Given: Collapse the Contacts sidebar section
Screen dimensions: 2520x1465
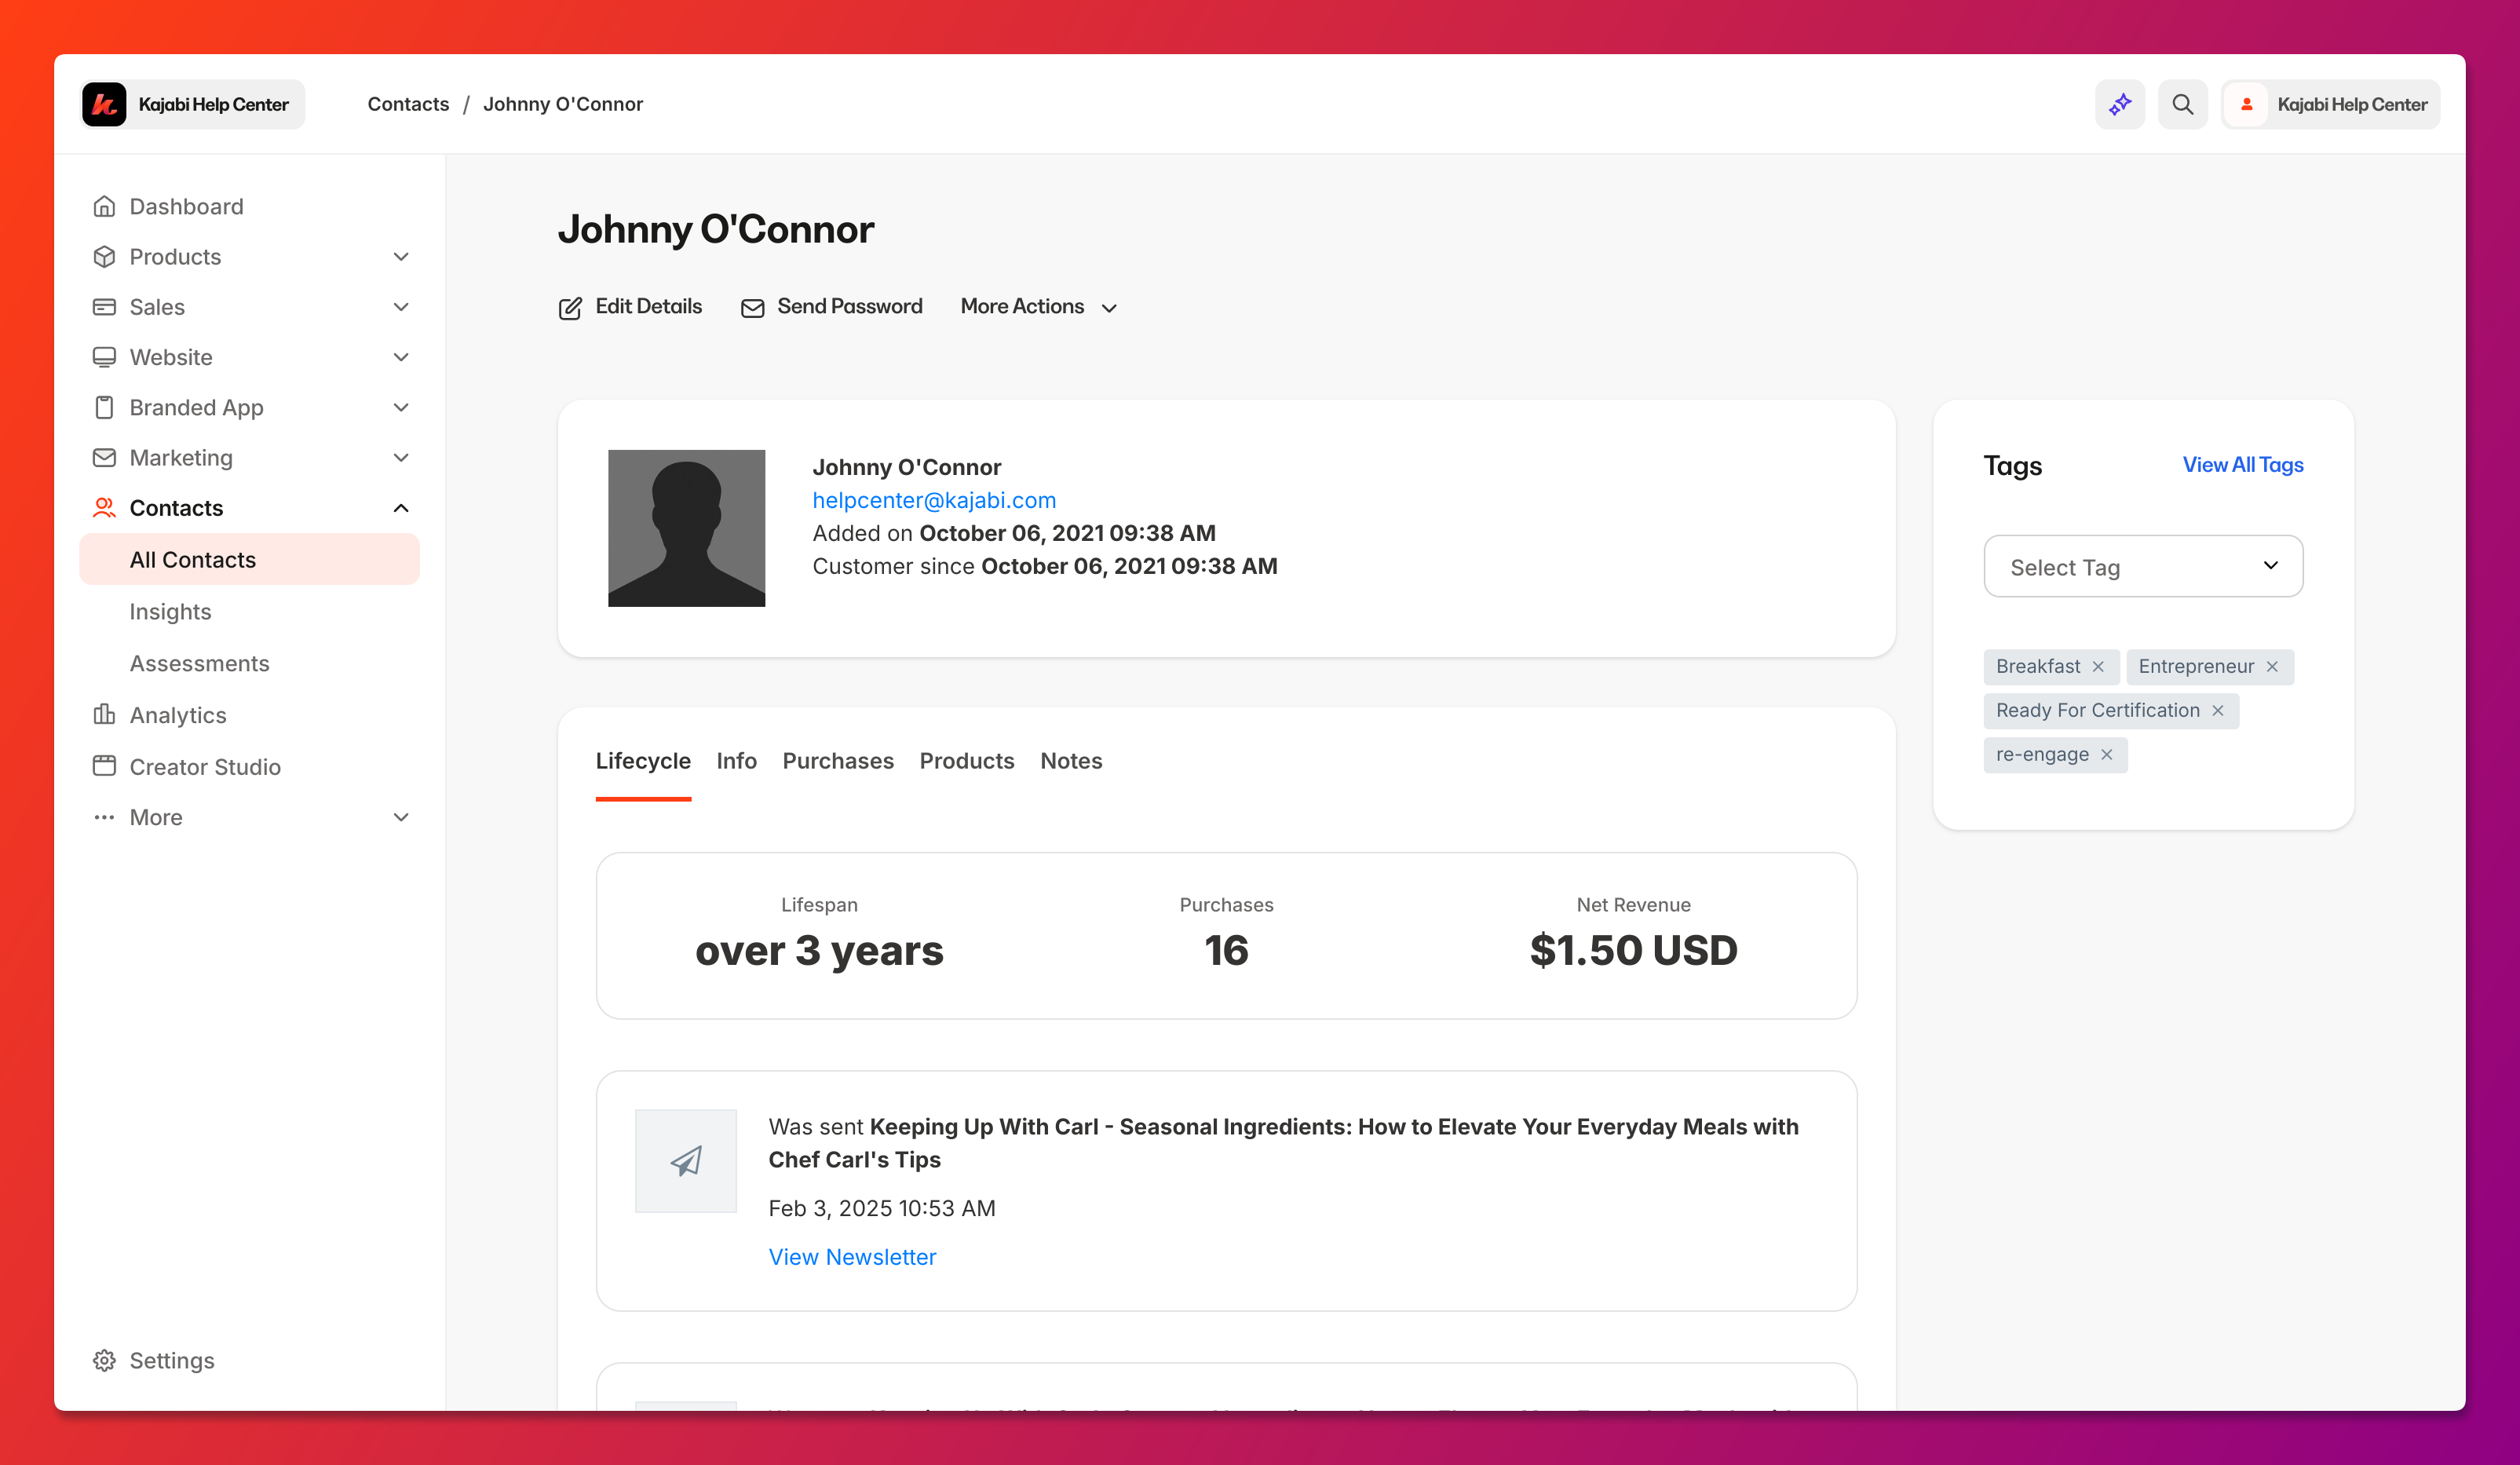Looking at the screenshot, I should click(x=401, y=508).
